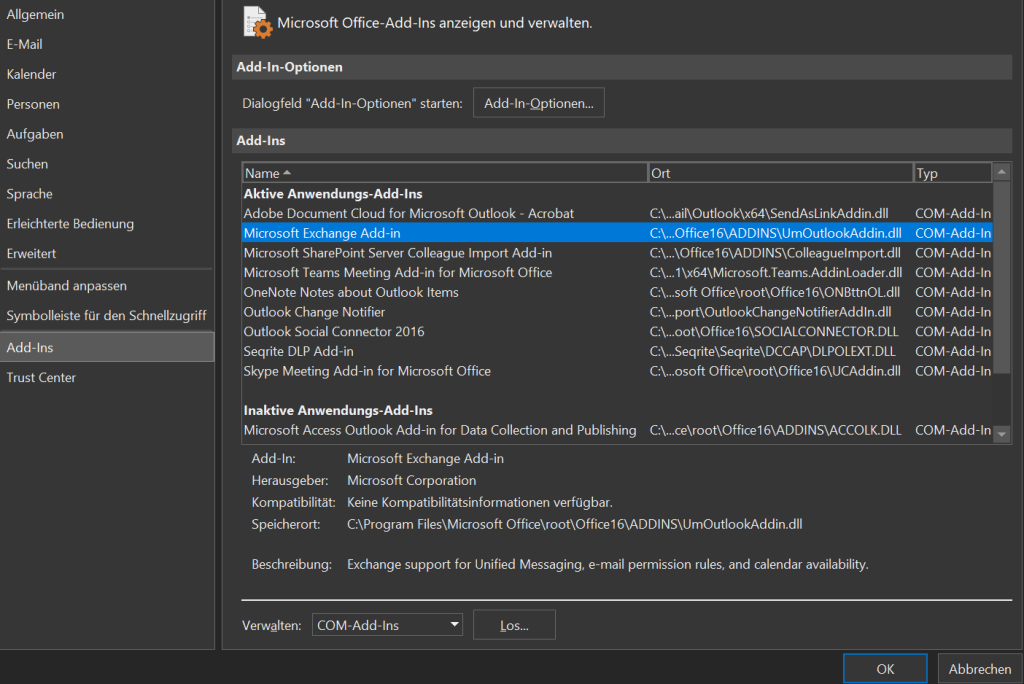Select the E-Mail category in sidebar
Screen dimensions: 1024x684
(x=24, y=44)
